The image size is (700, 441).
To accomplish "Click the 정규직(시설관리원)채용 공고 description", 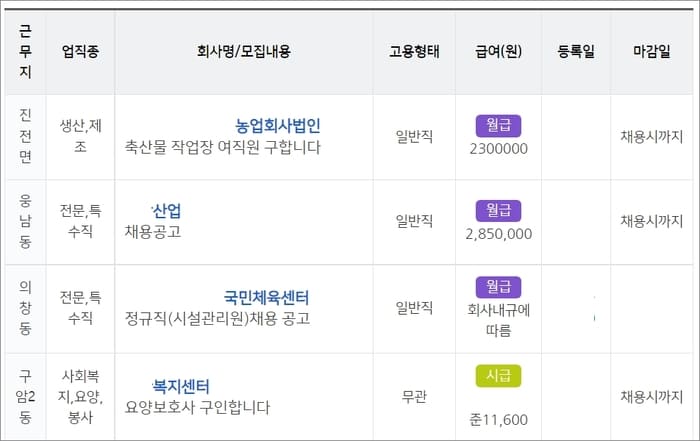I will point(217,318).
